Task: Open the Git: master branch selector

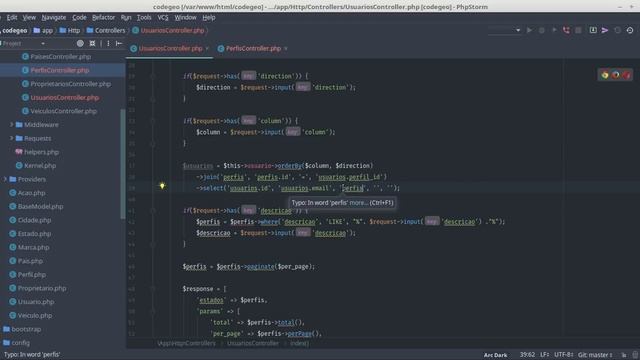Action: [x=595, y=355]
